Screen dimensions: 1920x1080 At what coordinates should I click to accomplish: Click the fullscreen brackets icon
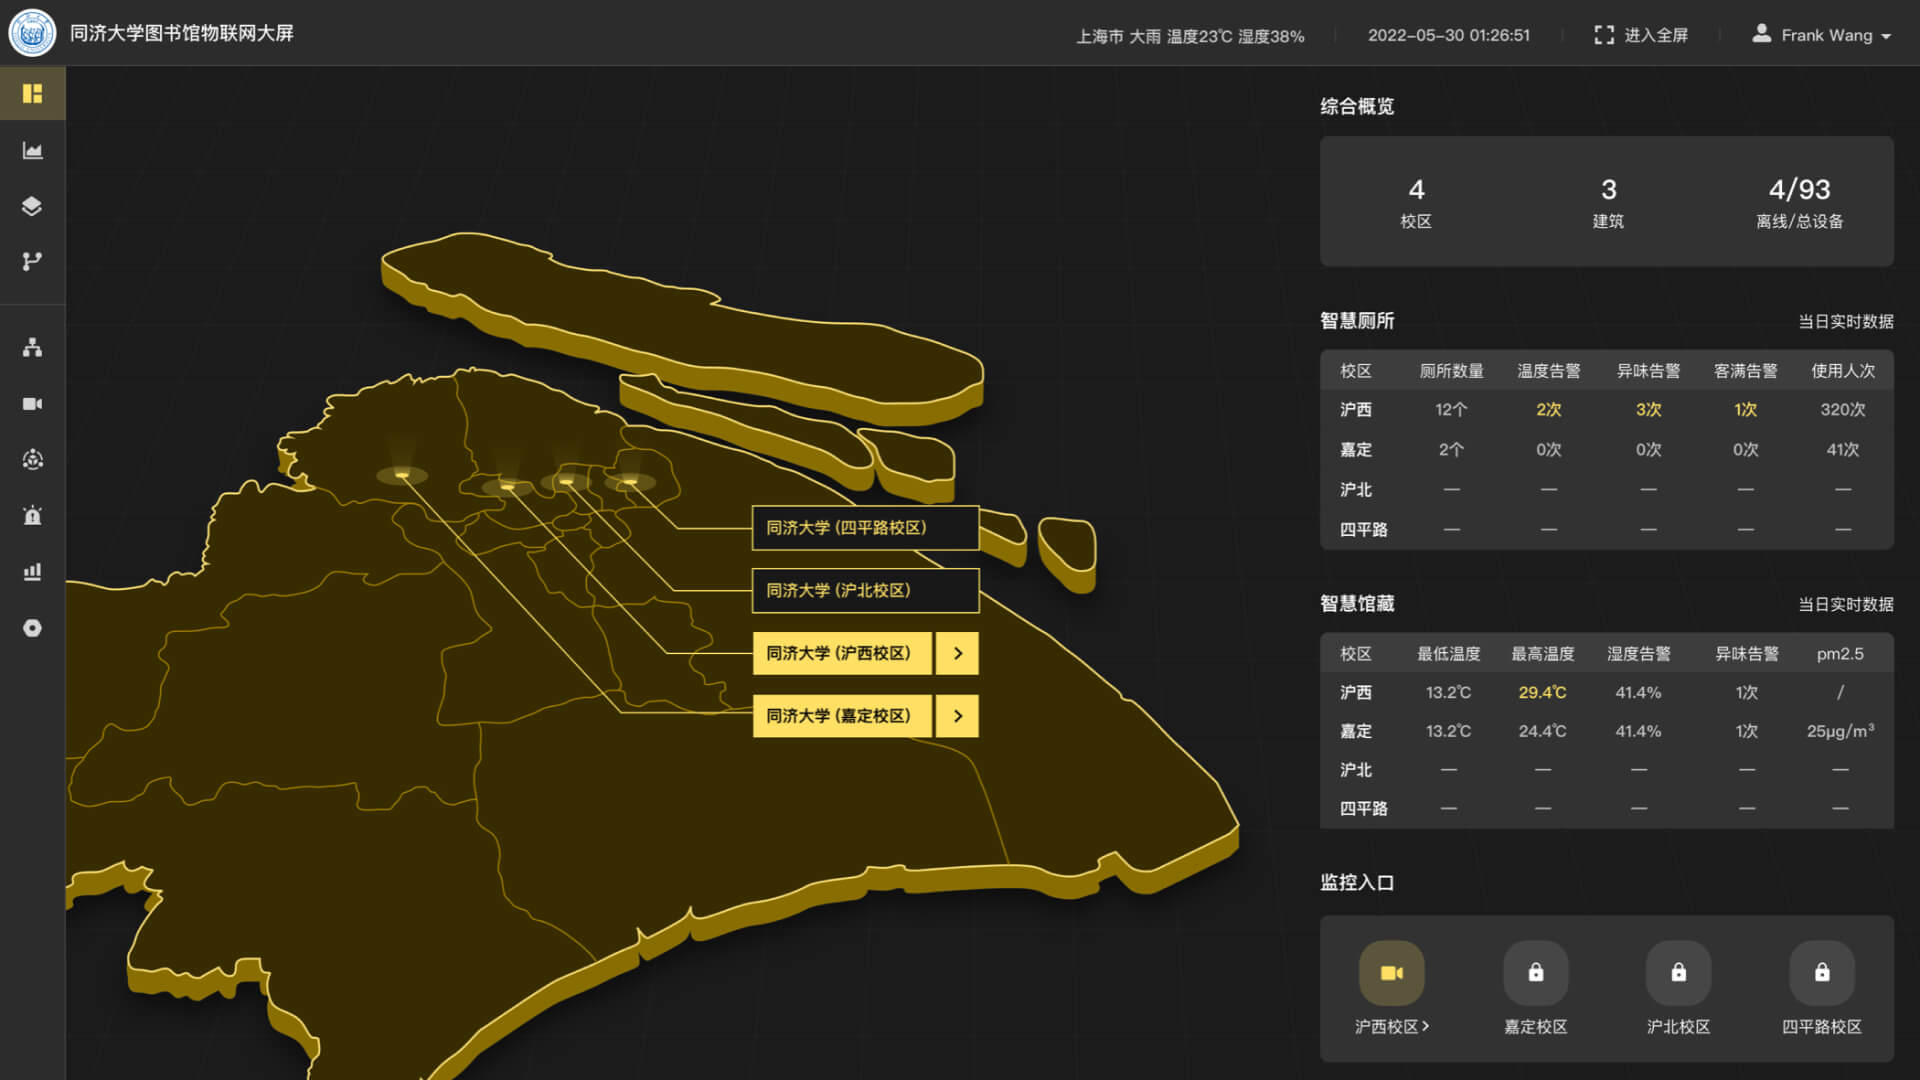click(1604, 35)
